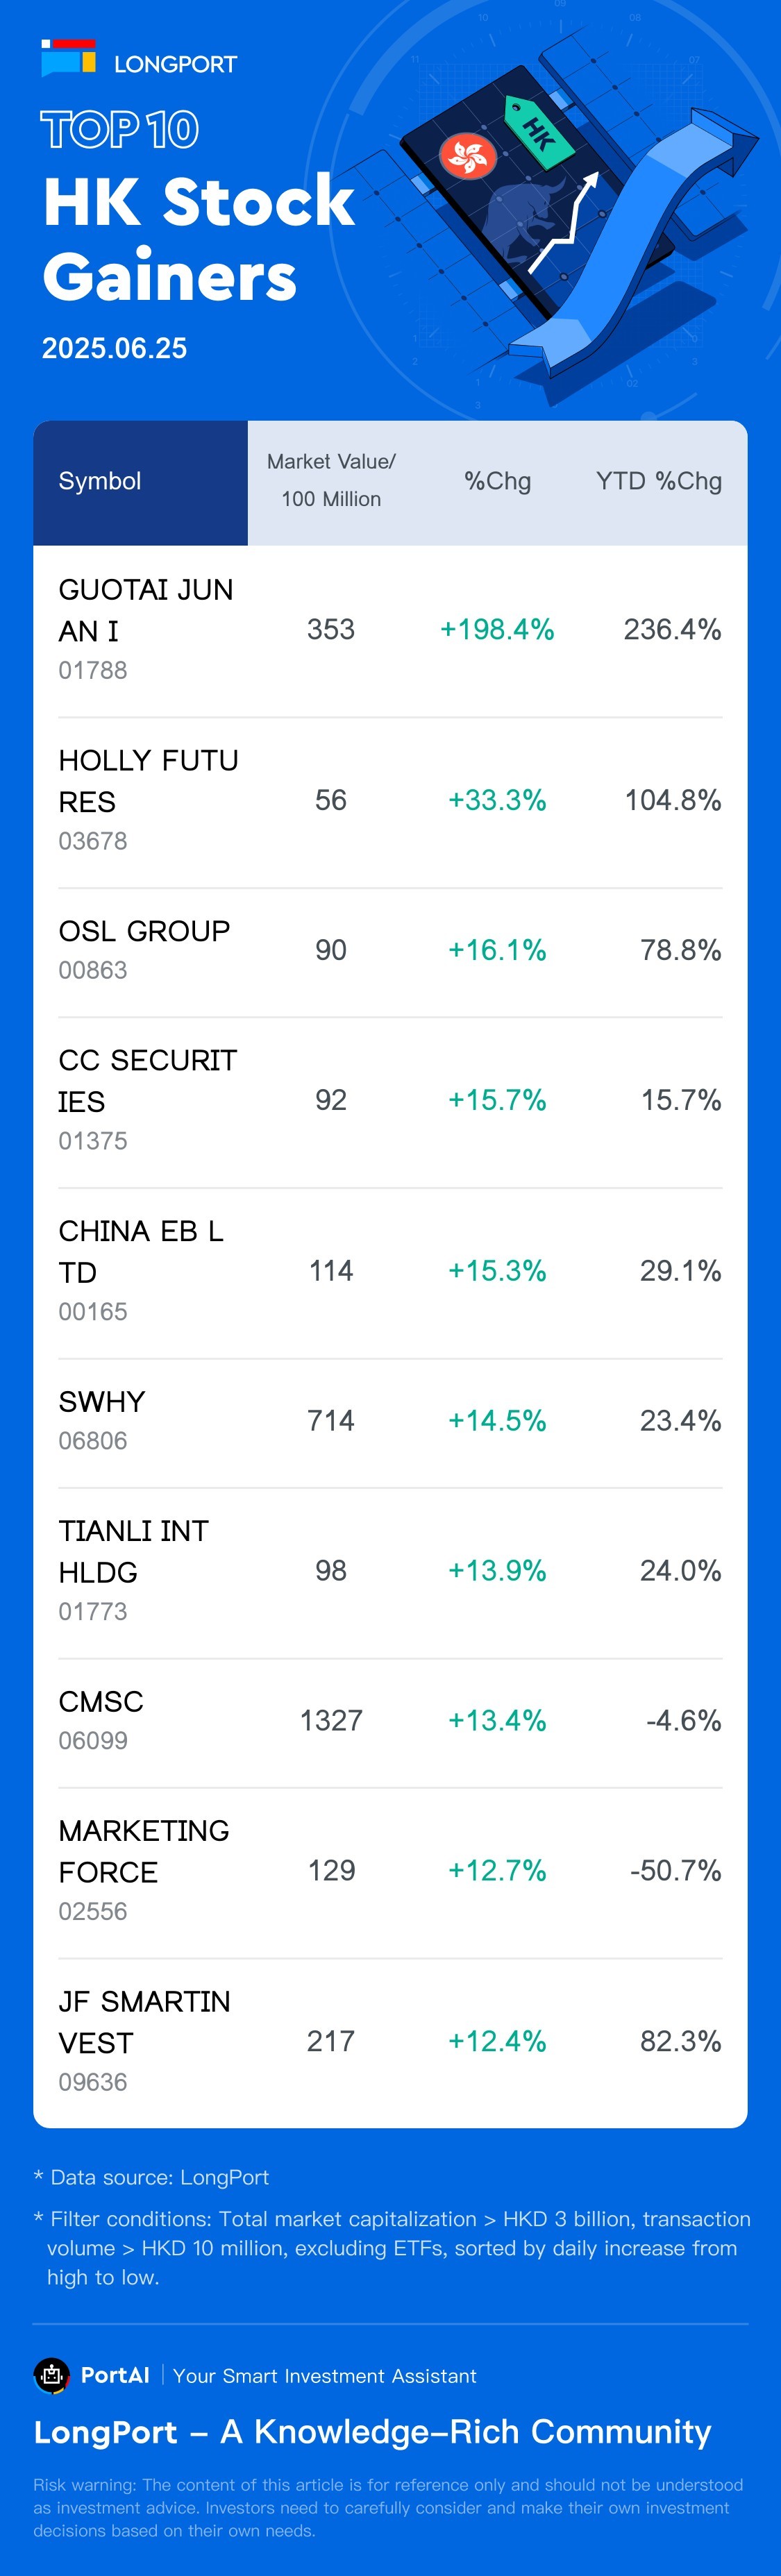Click the YTD %Chg column header
Screen dimensions: 781x2576
click(x=658, y=481)
